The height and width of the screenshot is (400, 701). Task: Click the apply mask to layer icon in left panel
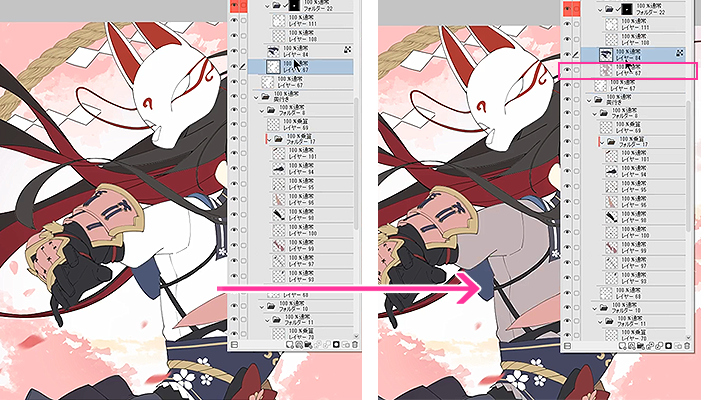pos(346,345)
